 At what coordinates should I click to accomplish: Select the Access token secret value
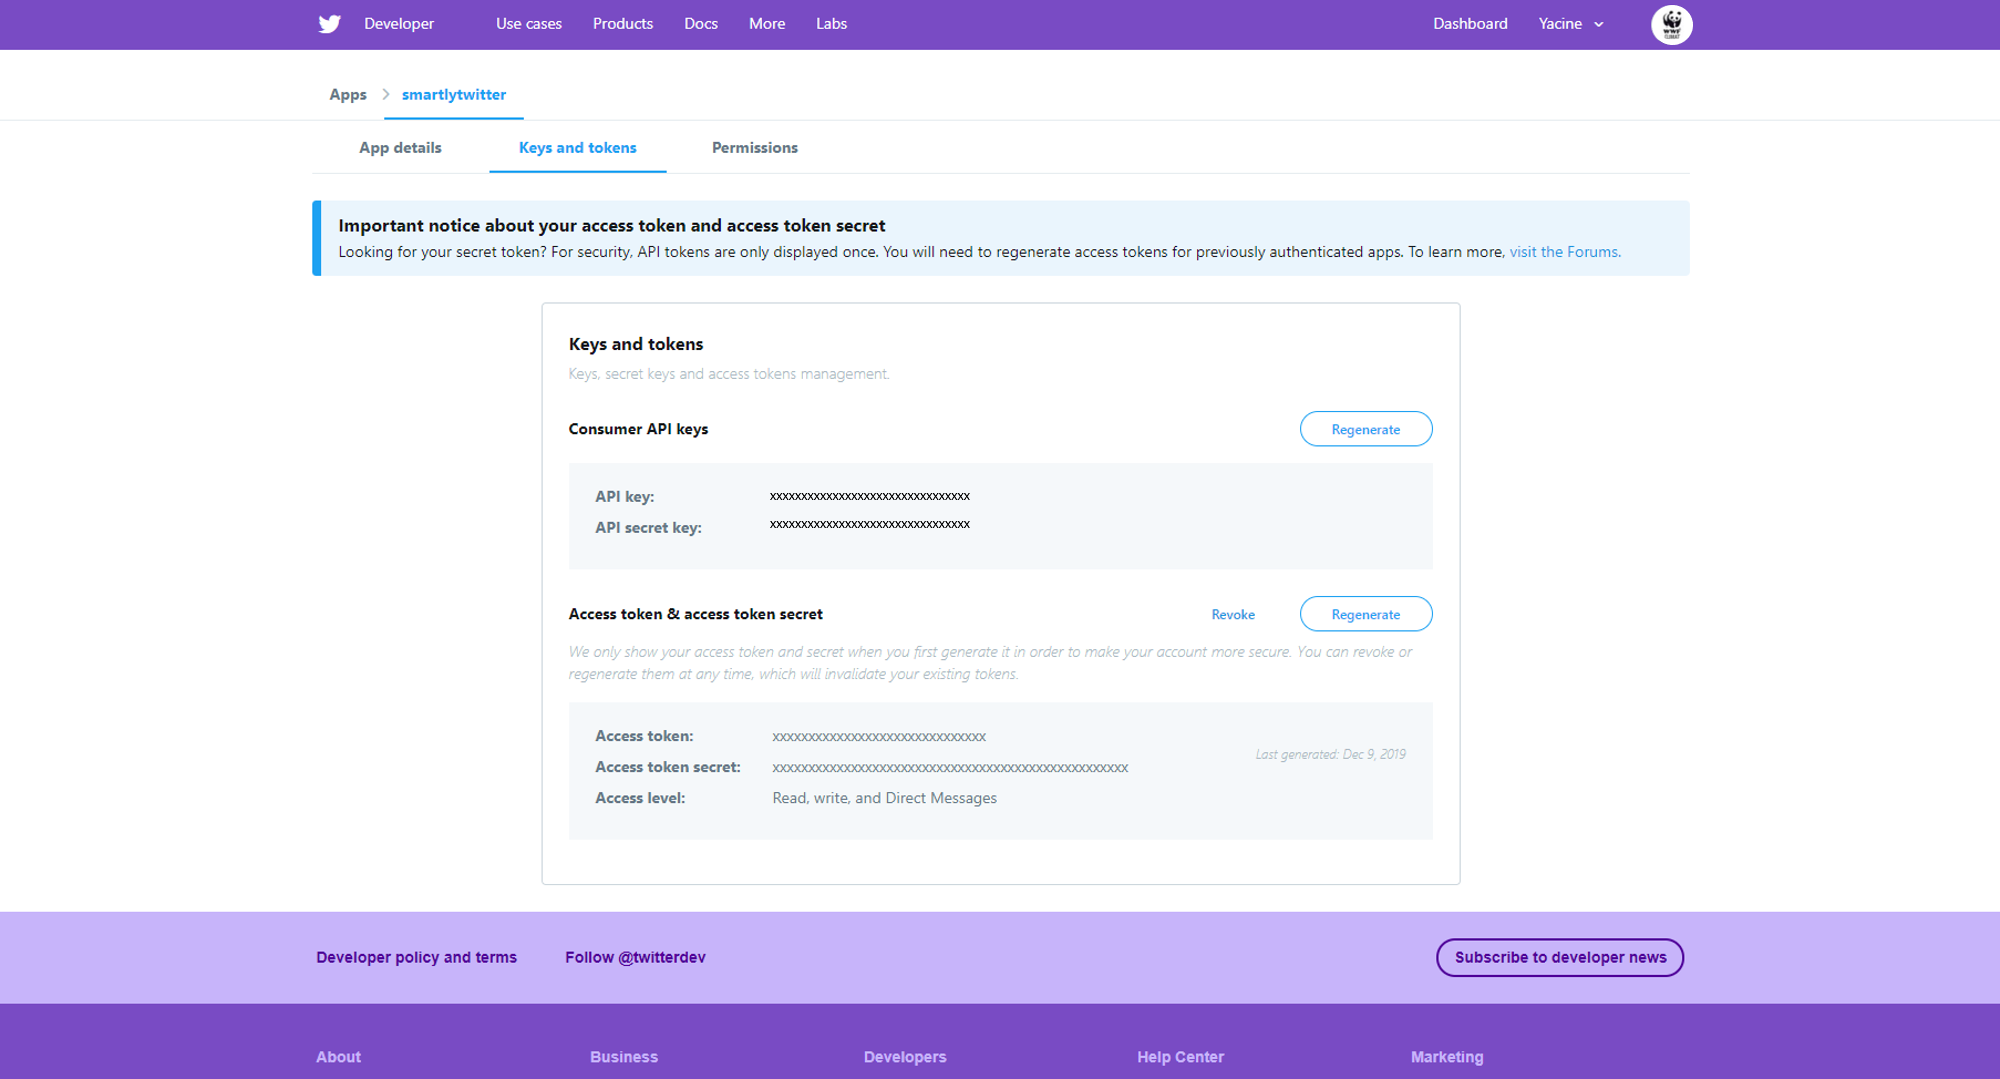click(950, 768)
